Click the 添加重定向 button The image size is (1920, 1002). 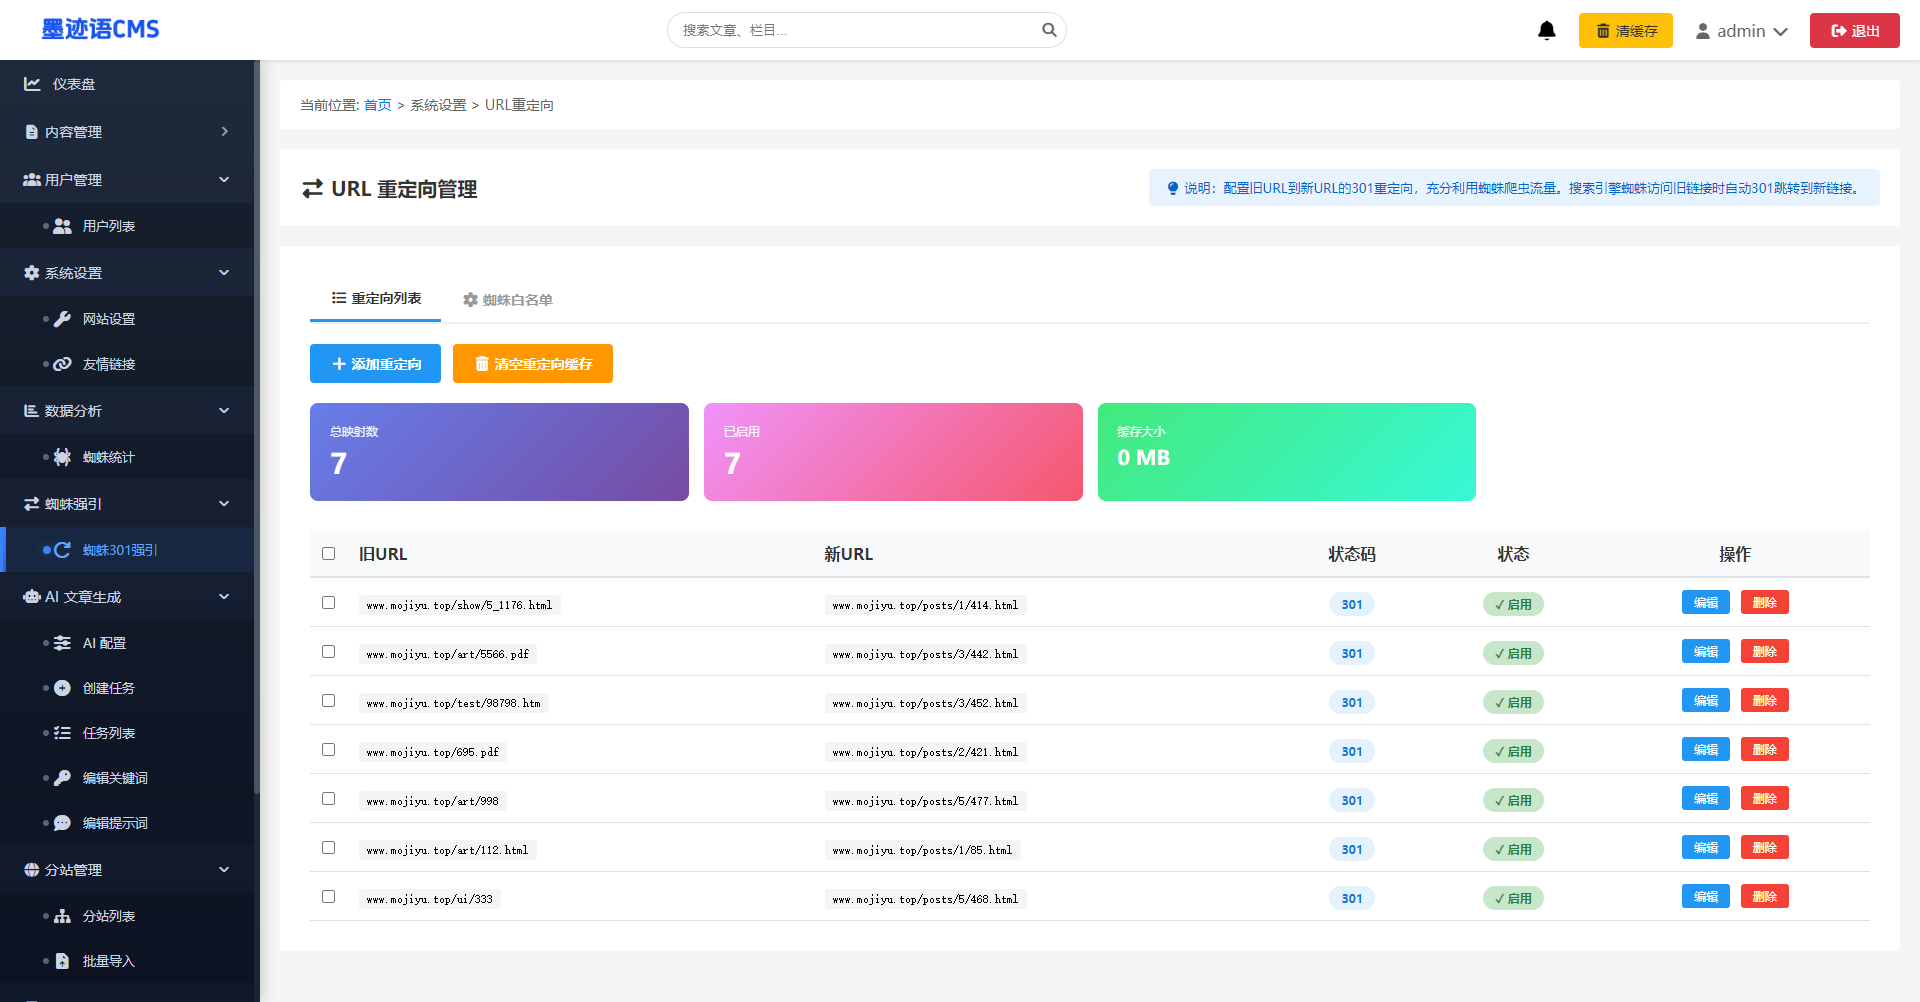[x=375, y=364]
